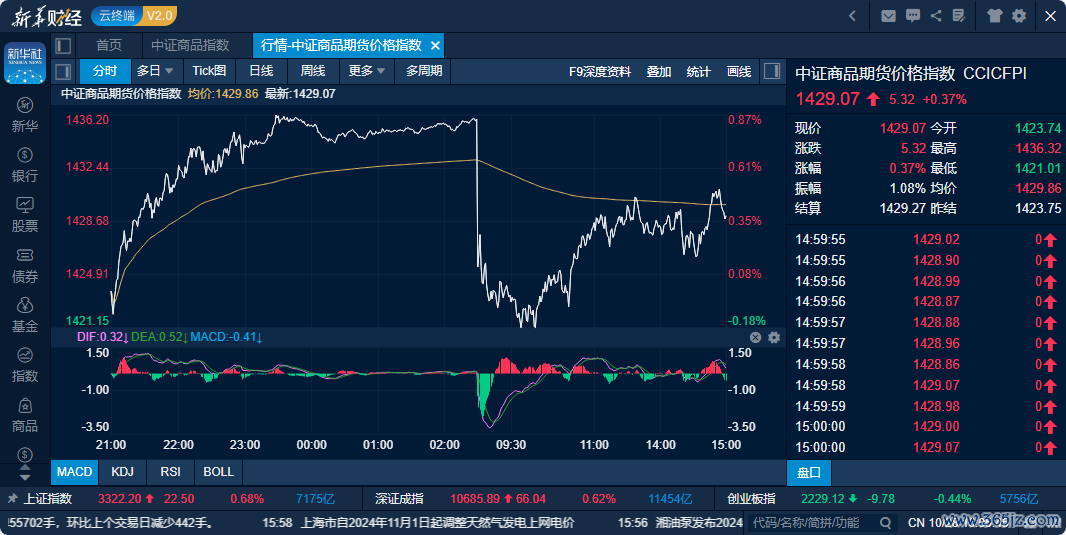The image size is (1066, 535).
Task: Open the 股票 sidebar section
Action: (24, 215)
